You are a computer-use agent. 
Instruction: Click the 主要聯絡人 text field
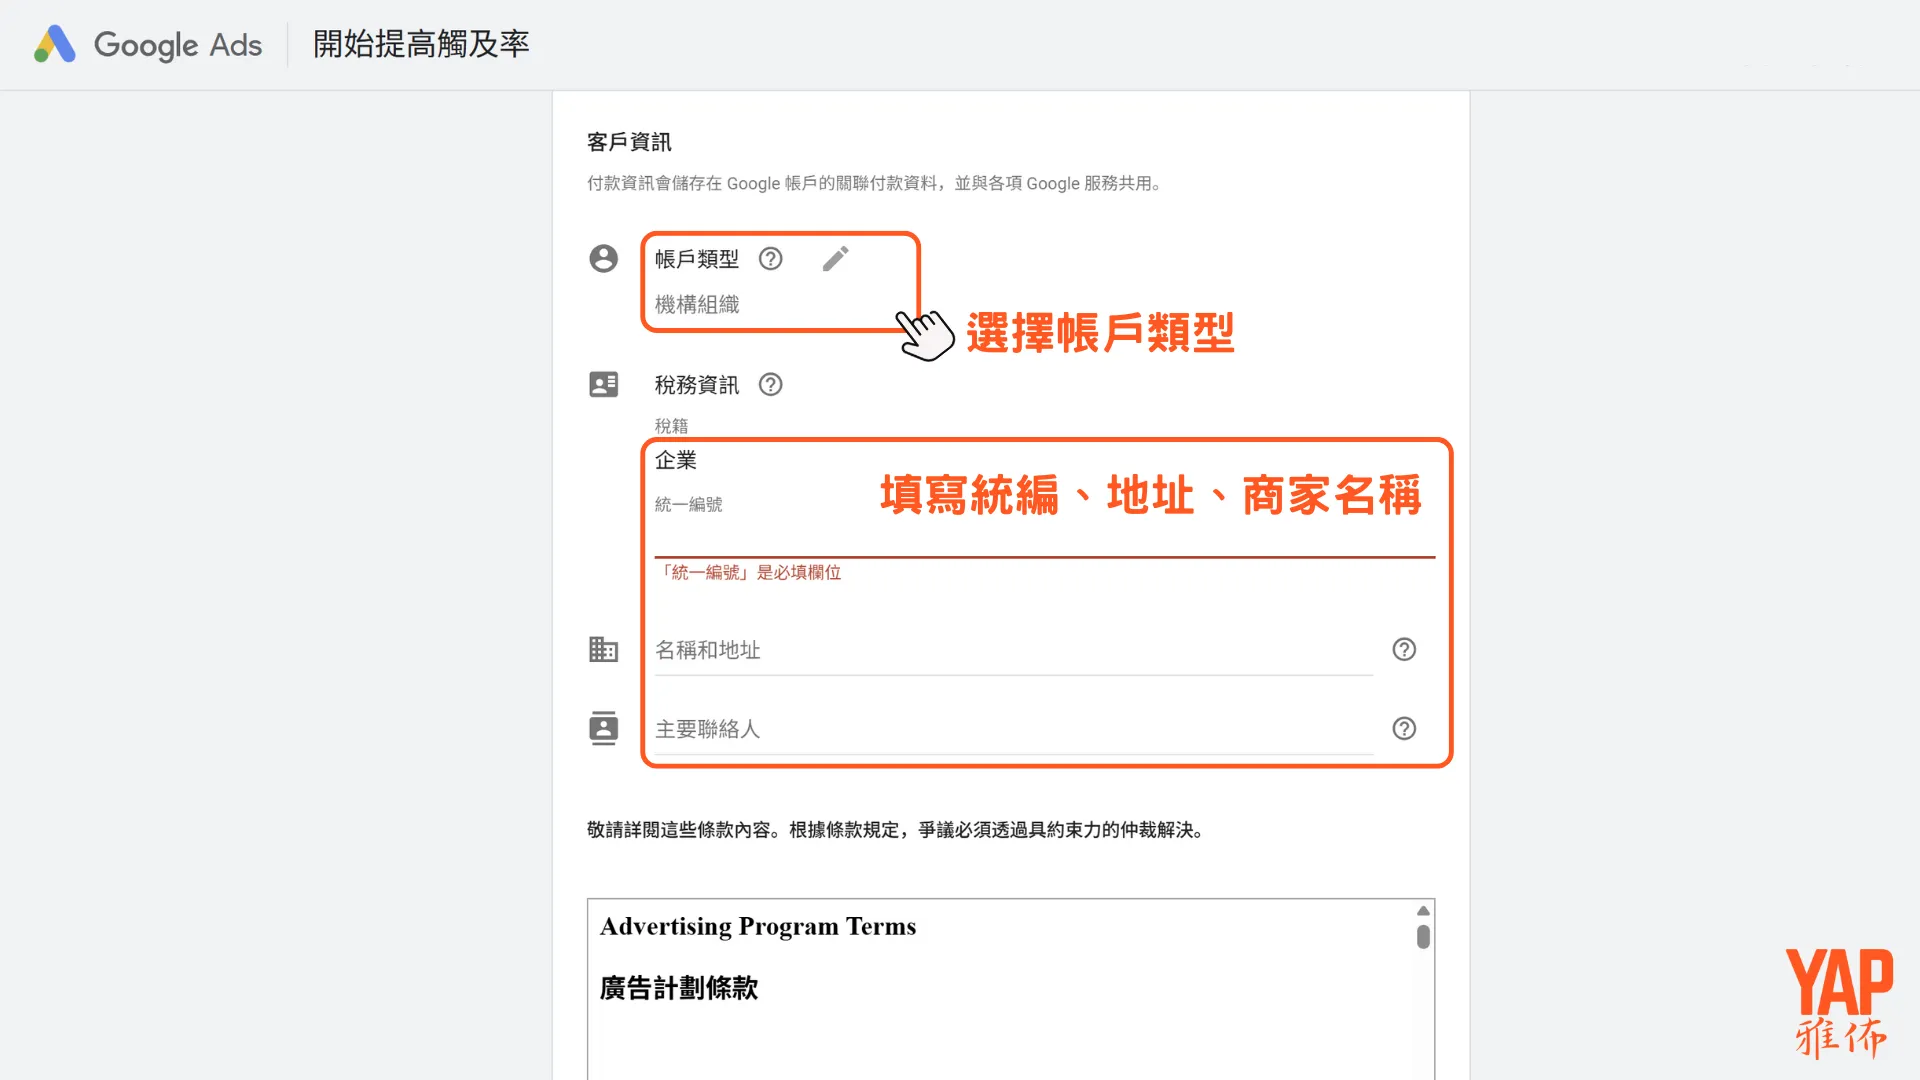click(900, 728)
